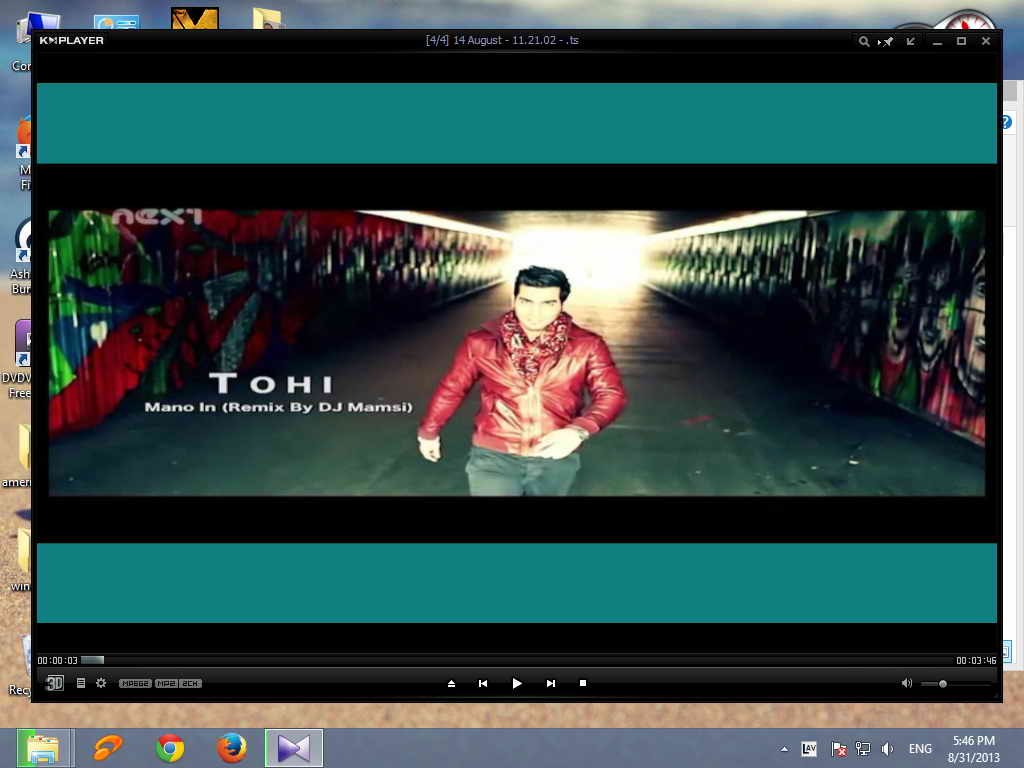This screenshot has height=768, width=1024.
Task: Click the MPEG2 video codec badge
Action: 135,683
